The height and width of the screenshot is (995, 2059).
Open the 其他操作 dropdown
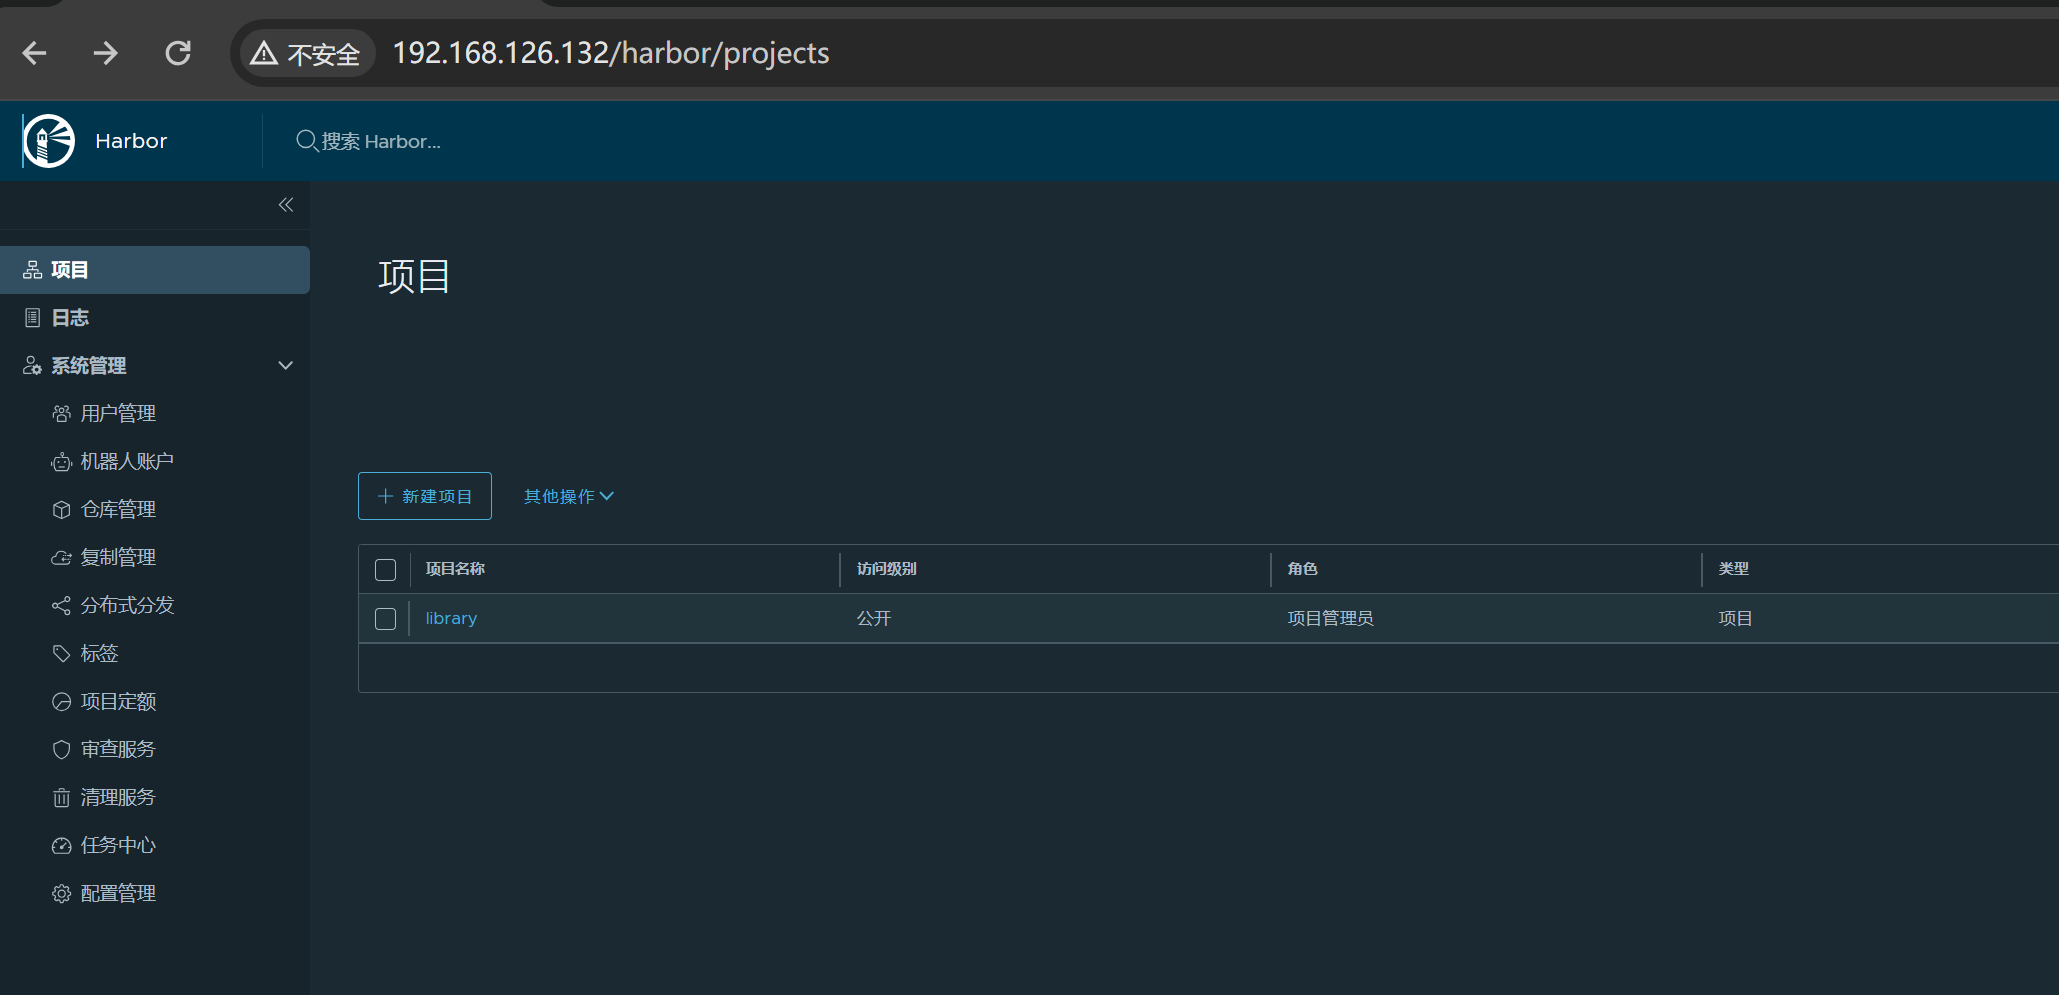tap(568, 497)
